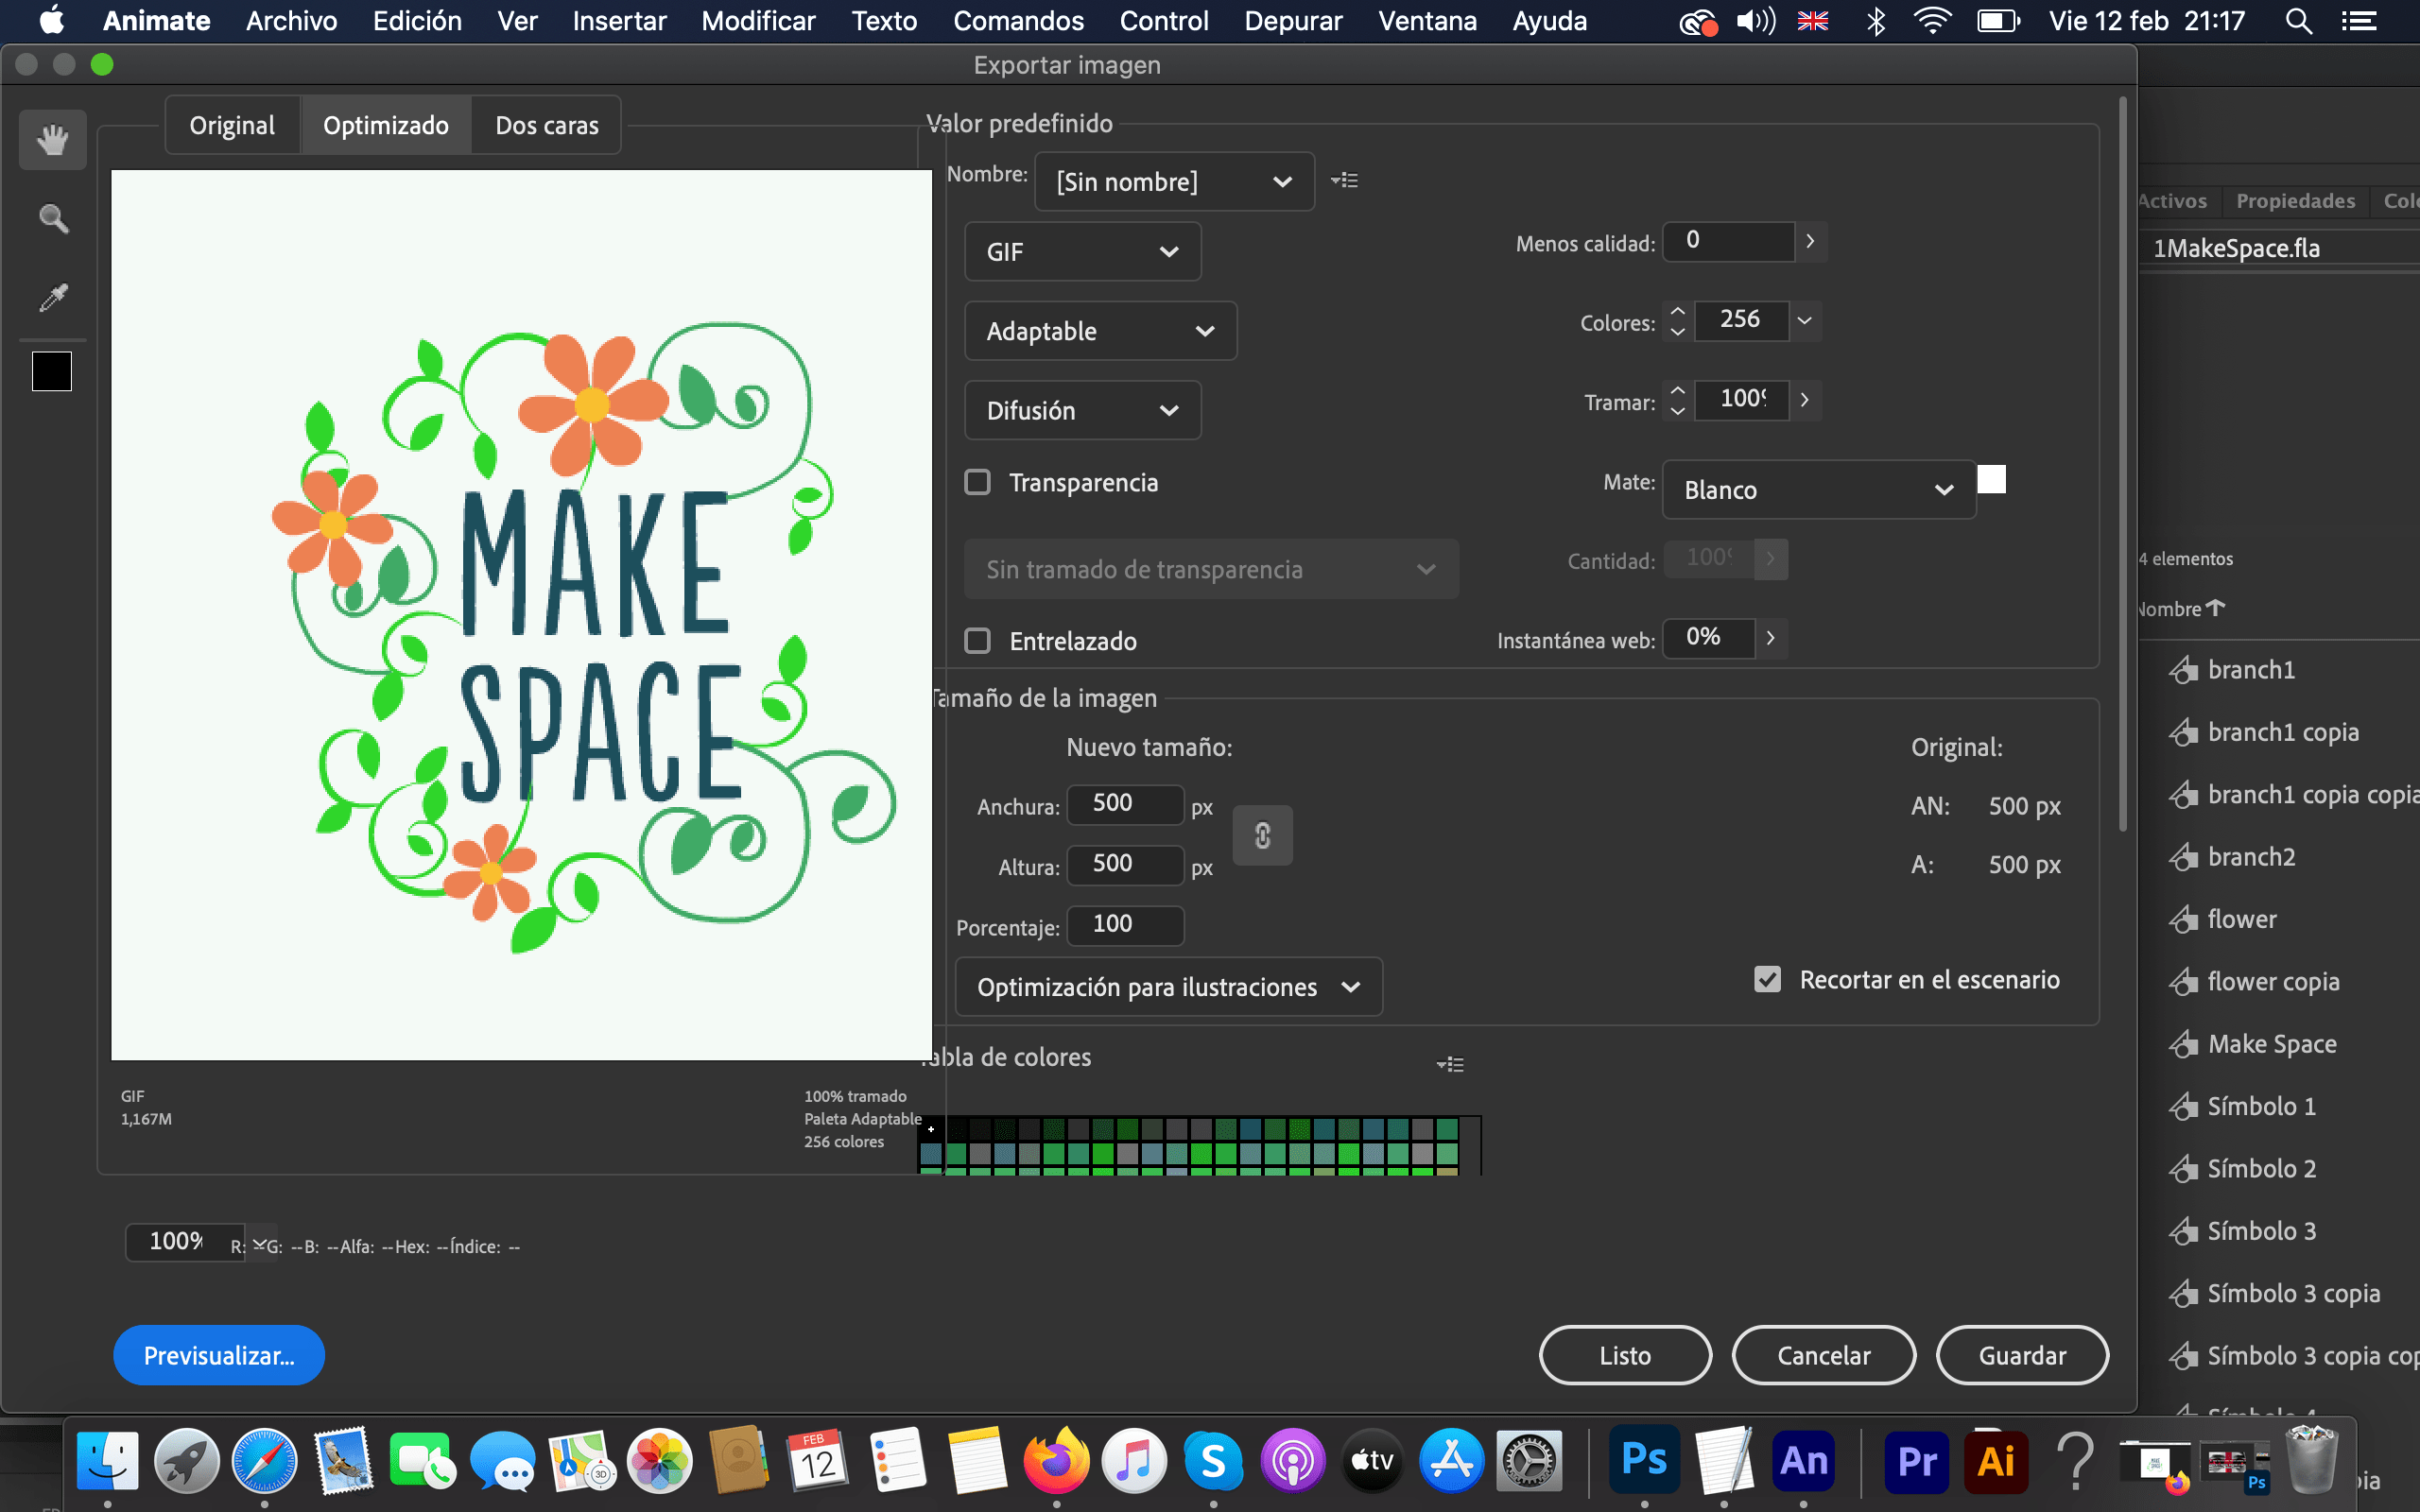2420x1512 pixels.
Task: Click the Guardar button
Action: pyautogui.click(x=2022, y=1355)
